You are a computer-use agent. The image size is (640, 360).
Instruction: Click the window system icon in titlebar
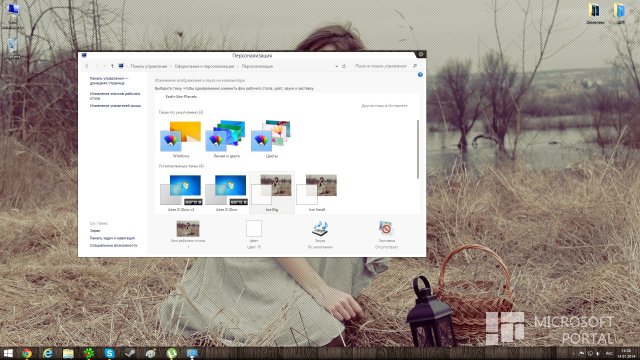84,55
